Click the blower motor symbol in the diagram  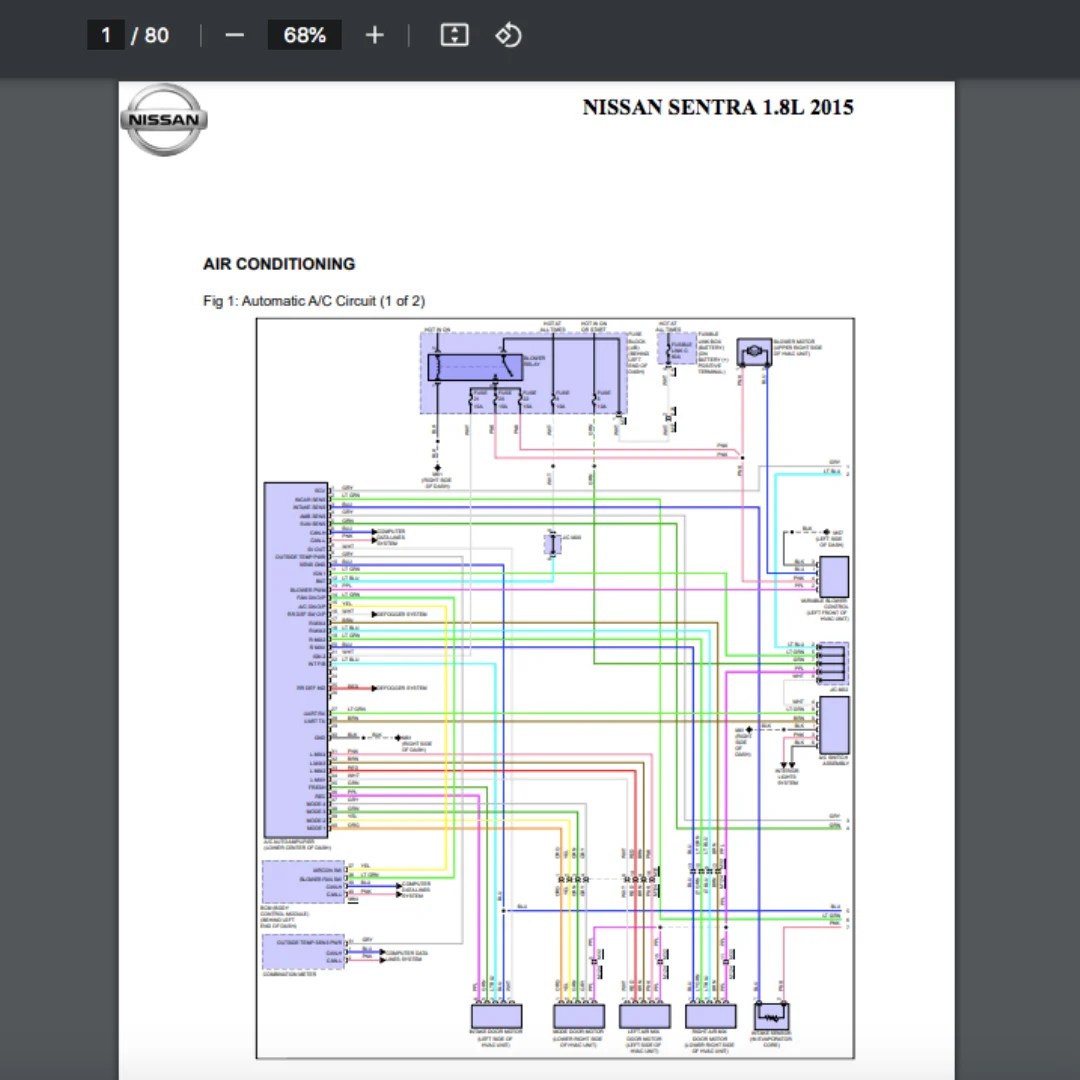tap(754, 351)
